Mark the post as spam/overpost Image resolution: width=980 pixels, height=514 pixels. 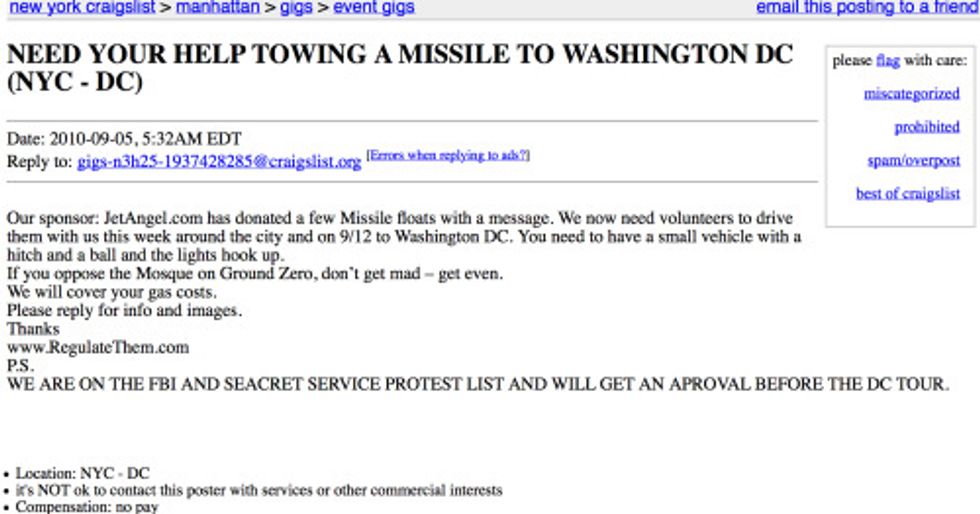point(914,161)
